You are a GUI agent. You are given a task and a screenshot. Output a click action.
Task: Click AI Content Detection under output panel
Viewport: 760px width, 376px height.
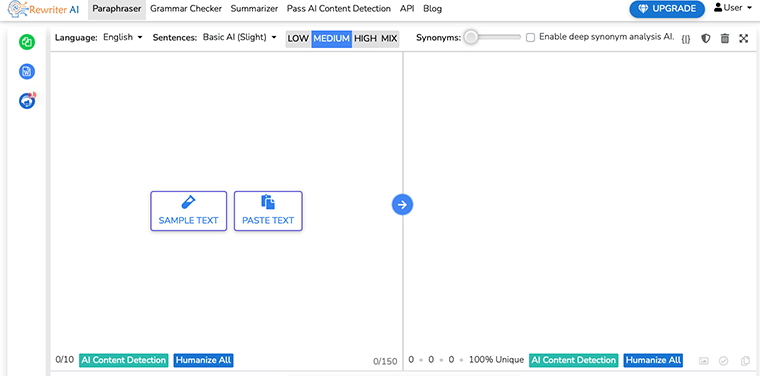coord(573,360)
